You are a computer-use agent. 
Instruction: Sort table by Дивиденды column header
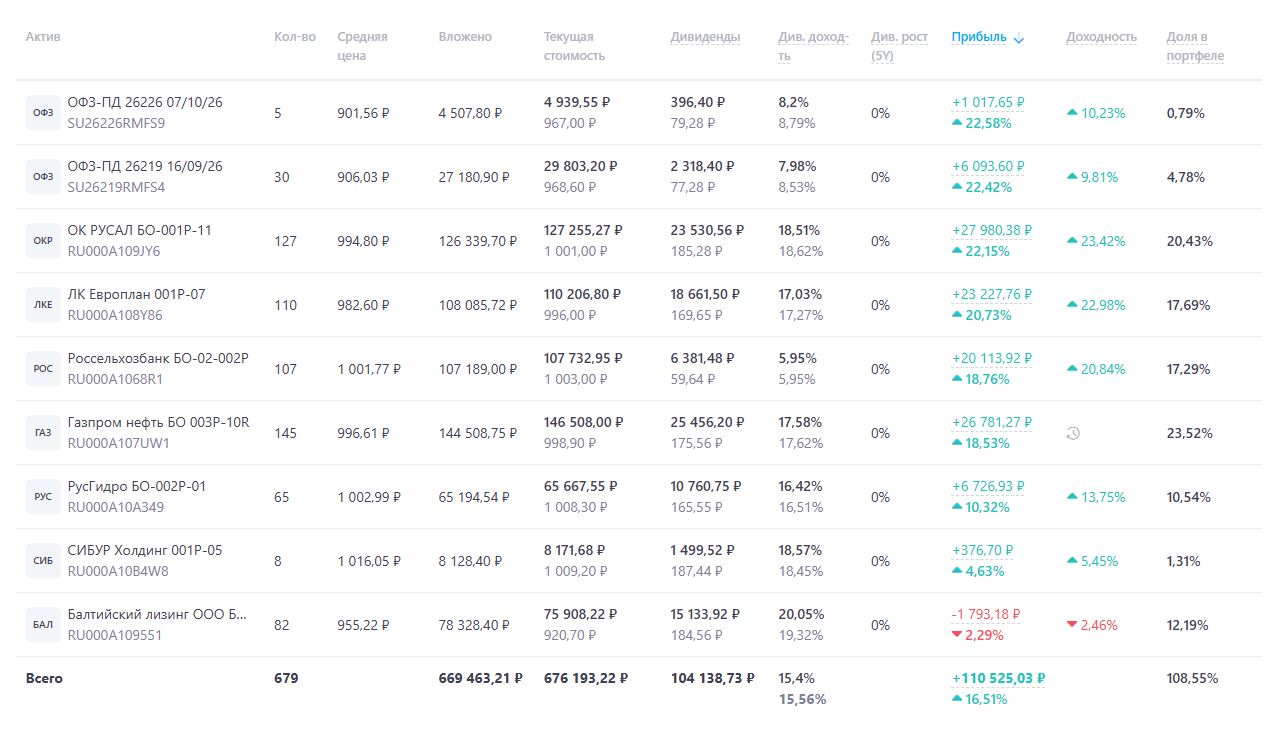tap(705, 37)
